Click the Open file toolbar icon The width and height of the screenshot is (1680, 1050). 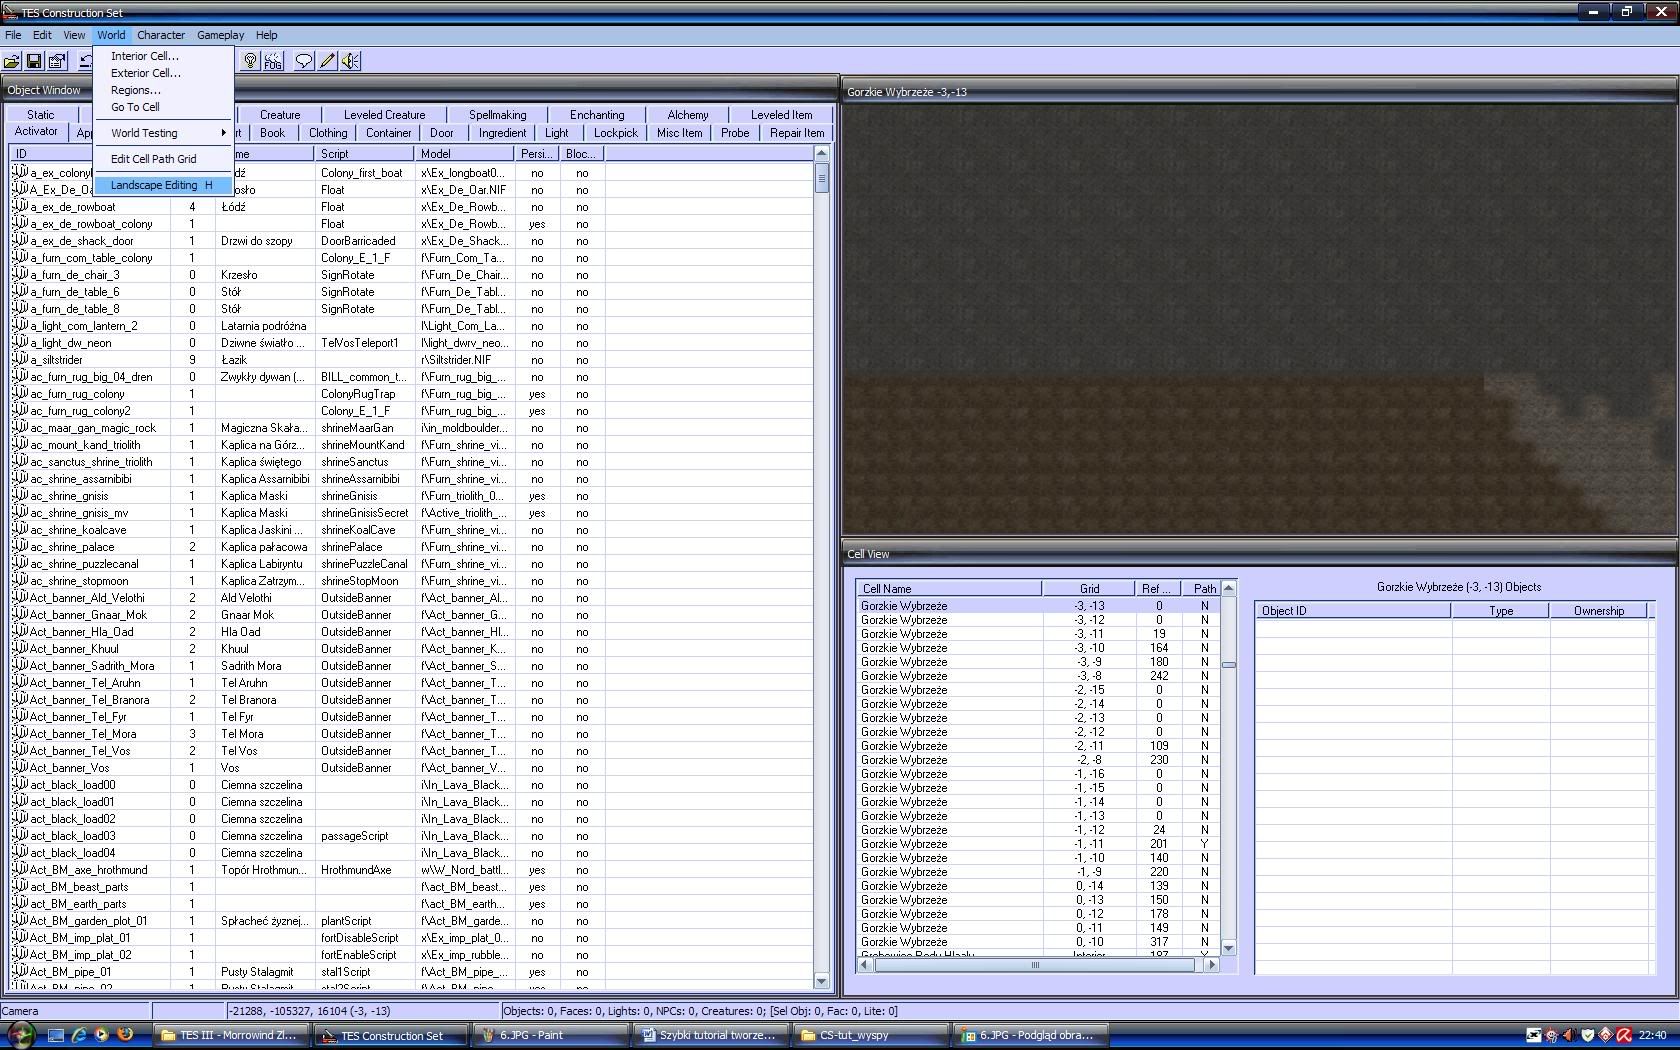[x=12, y=61]
